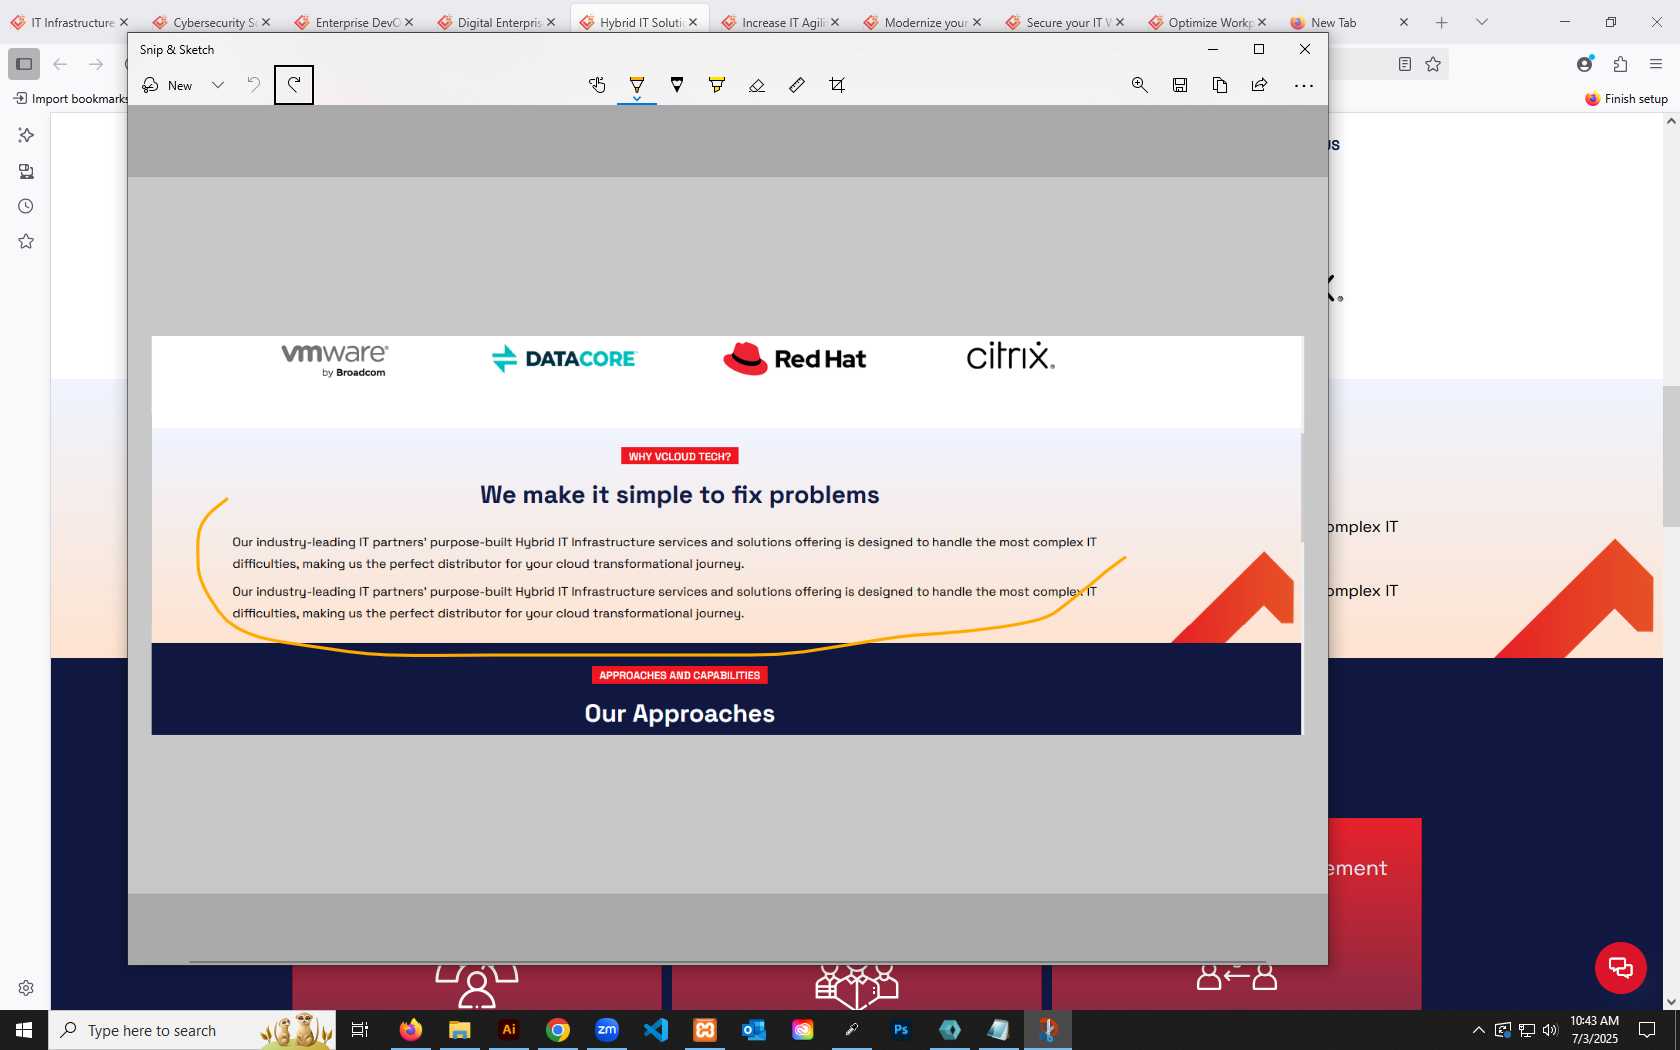Toggle Firefox sidebar button

[x=24, y=64]
